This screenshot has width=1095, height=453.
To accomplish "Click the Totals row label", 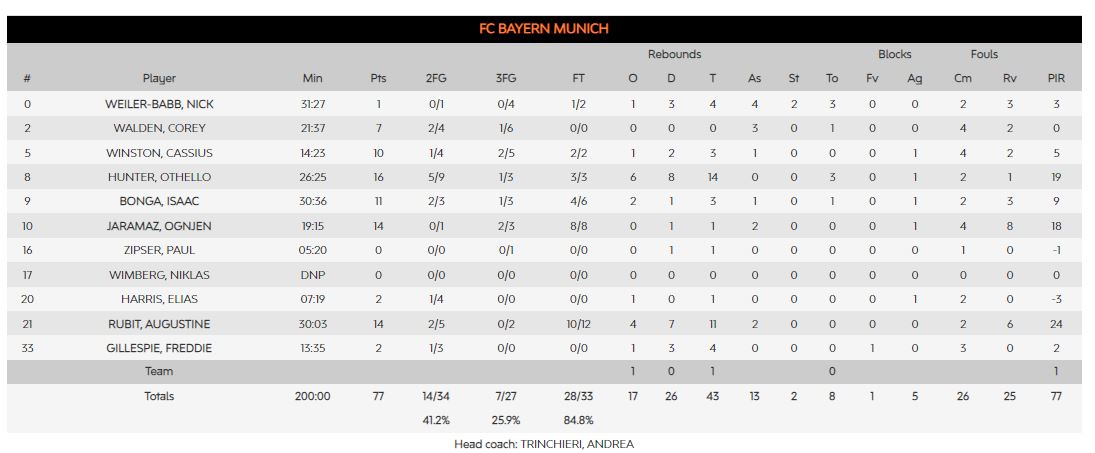I will pos(159,396).
